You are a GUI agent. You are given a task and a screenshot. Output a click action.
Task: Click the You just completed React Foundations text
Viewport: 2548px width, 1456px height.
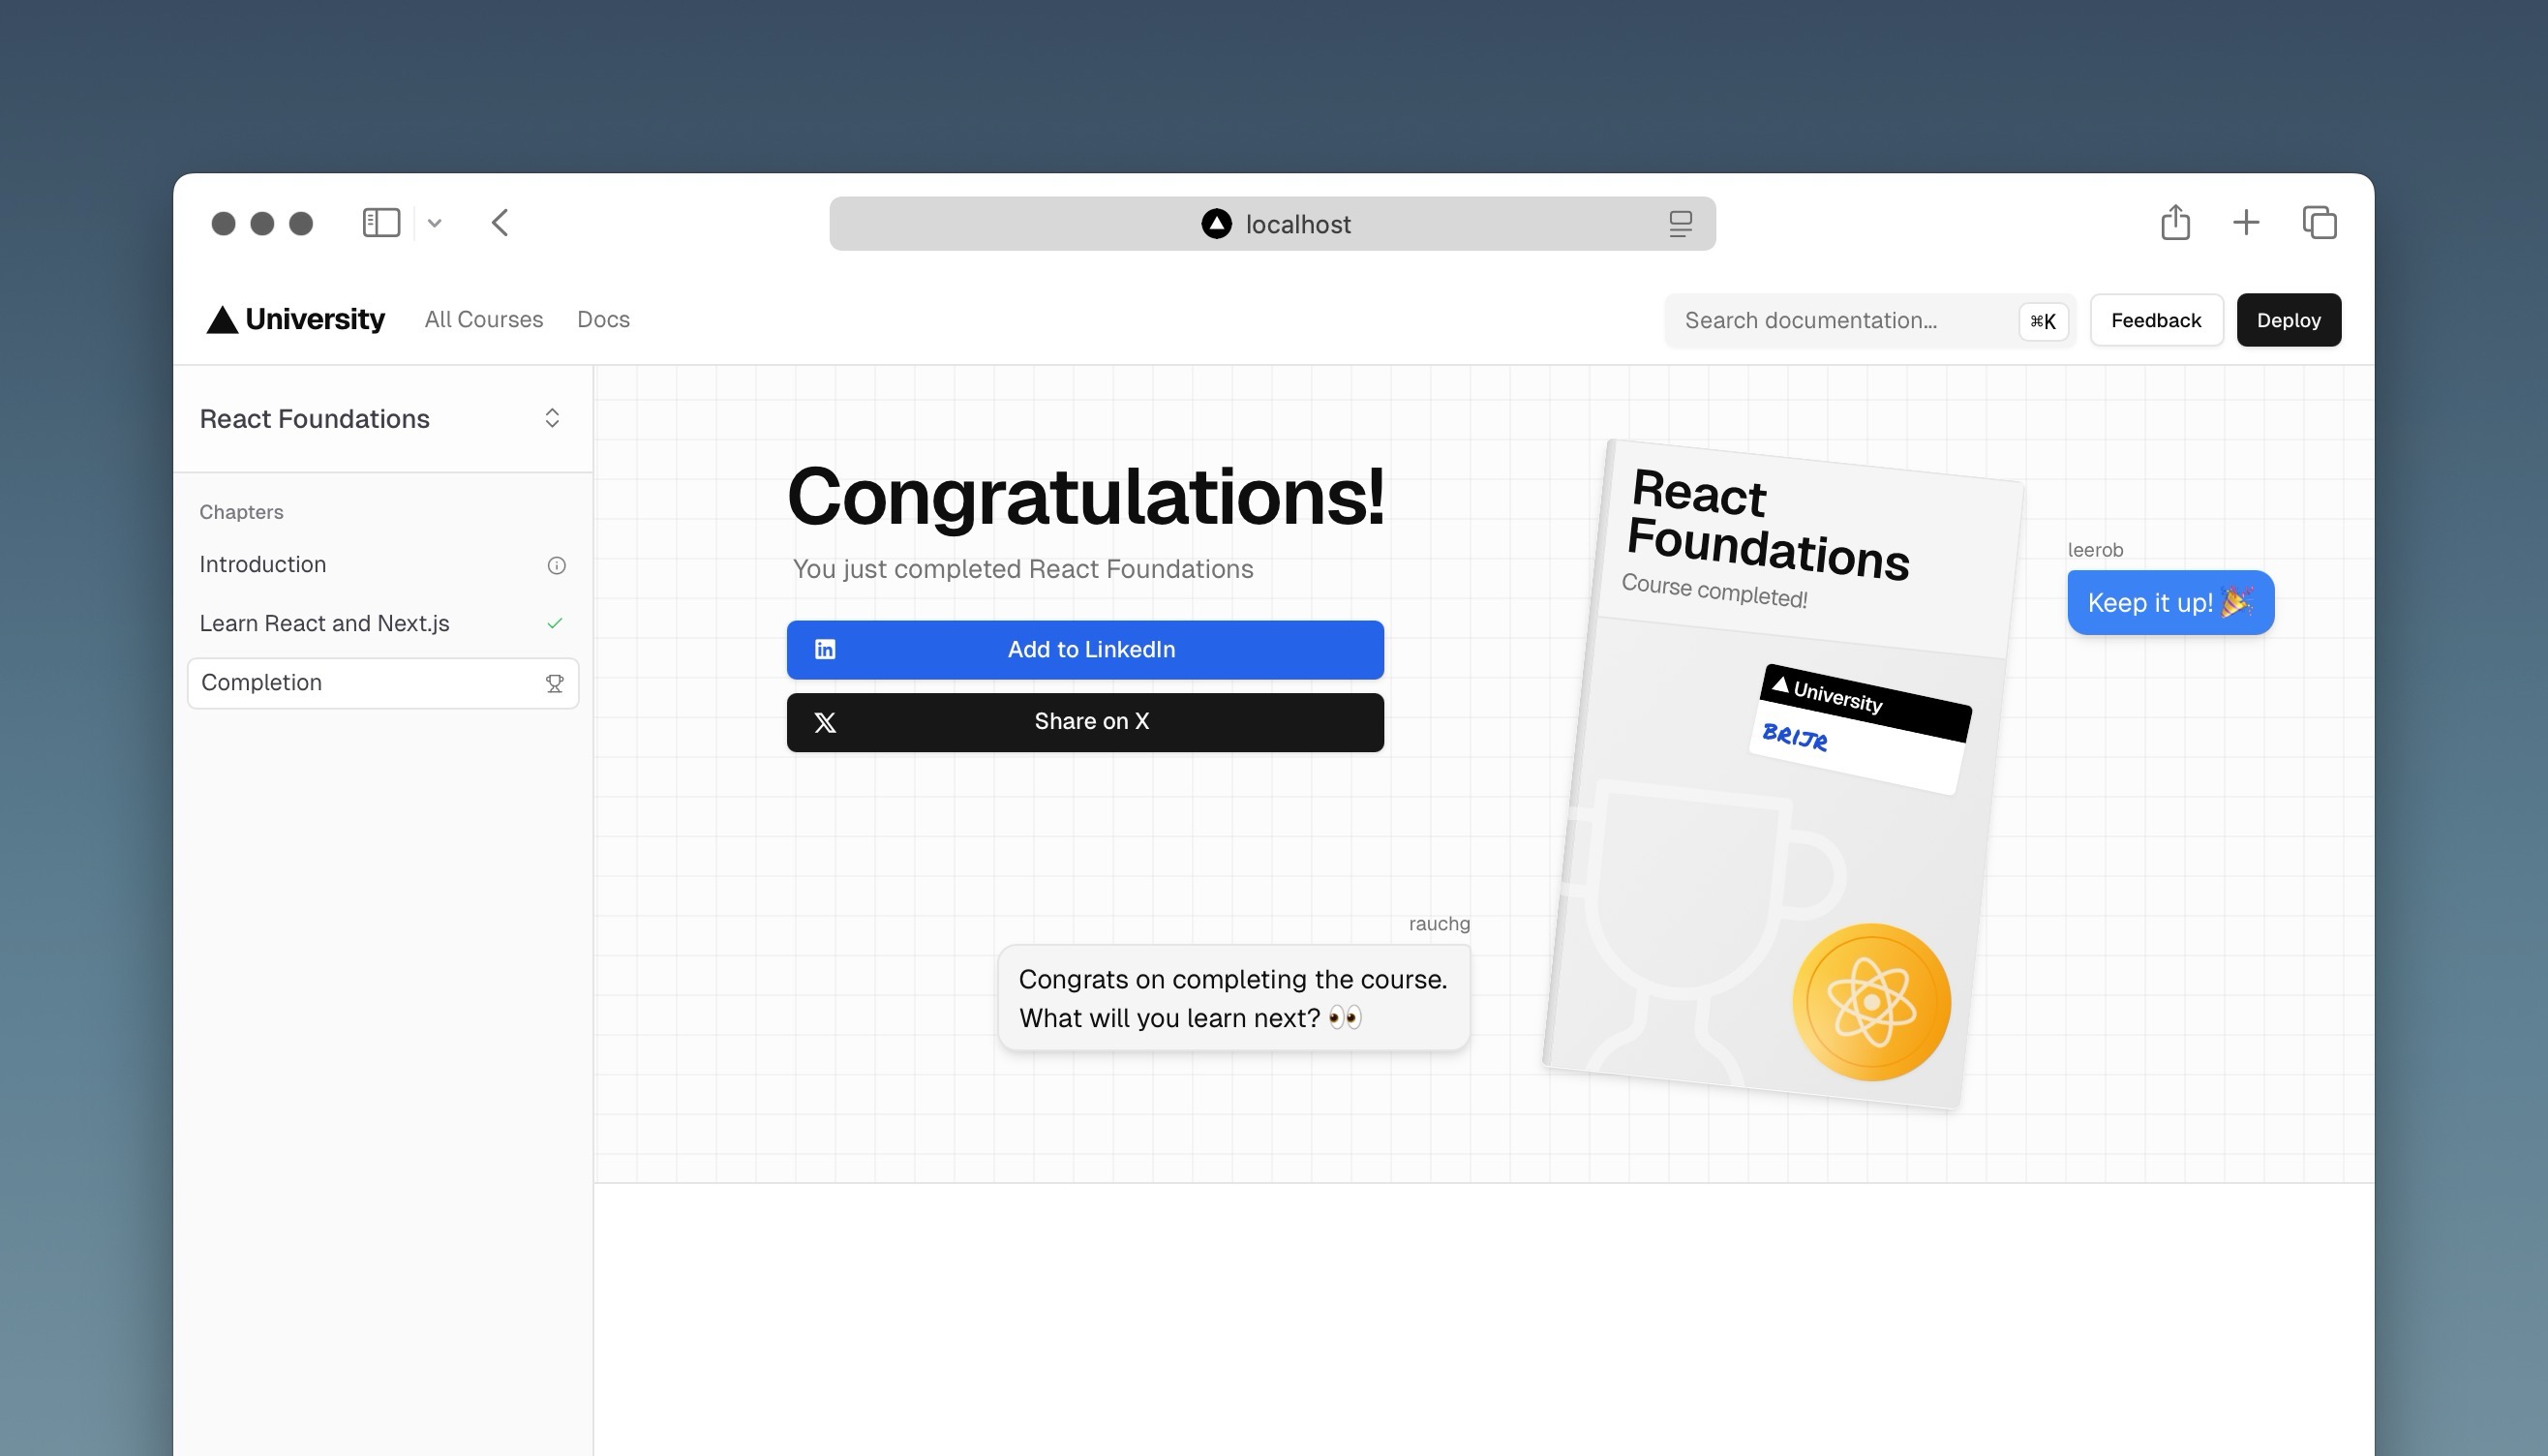pos(1022,569)
